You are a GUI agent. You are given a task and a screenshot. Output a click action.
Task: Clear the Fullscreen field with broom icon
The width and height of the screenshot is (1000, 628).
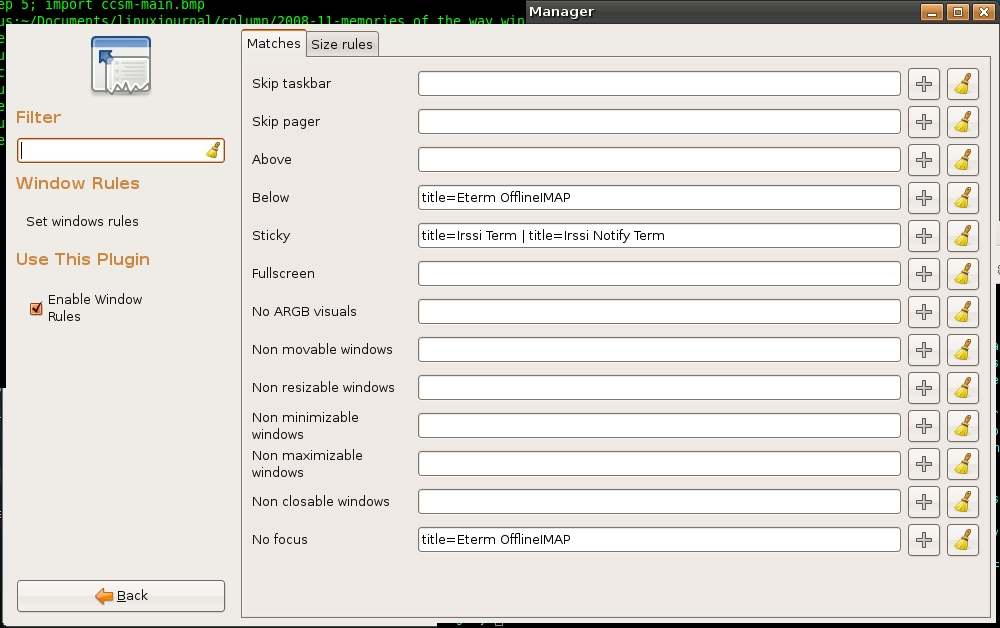(962, 274)
